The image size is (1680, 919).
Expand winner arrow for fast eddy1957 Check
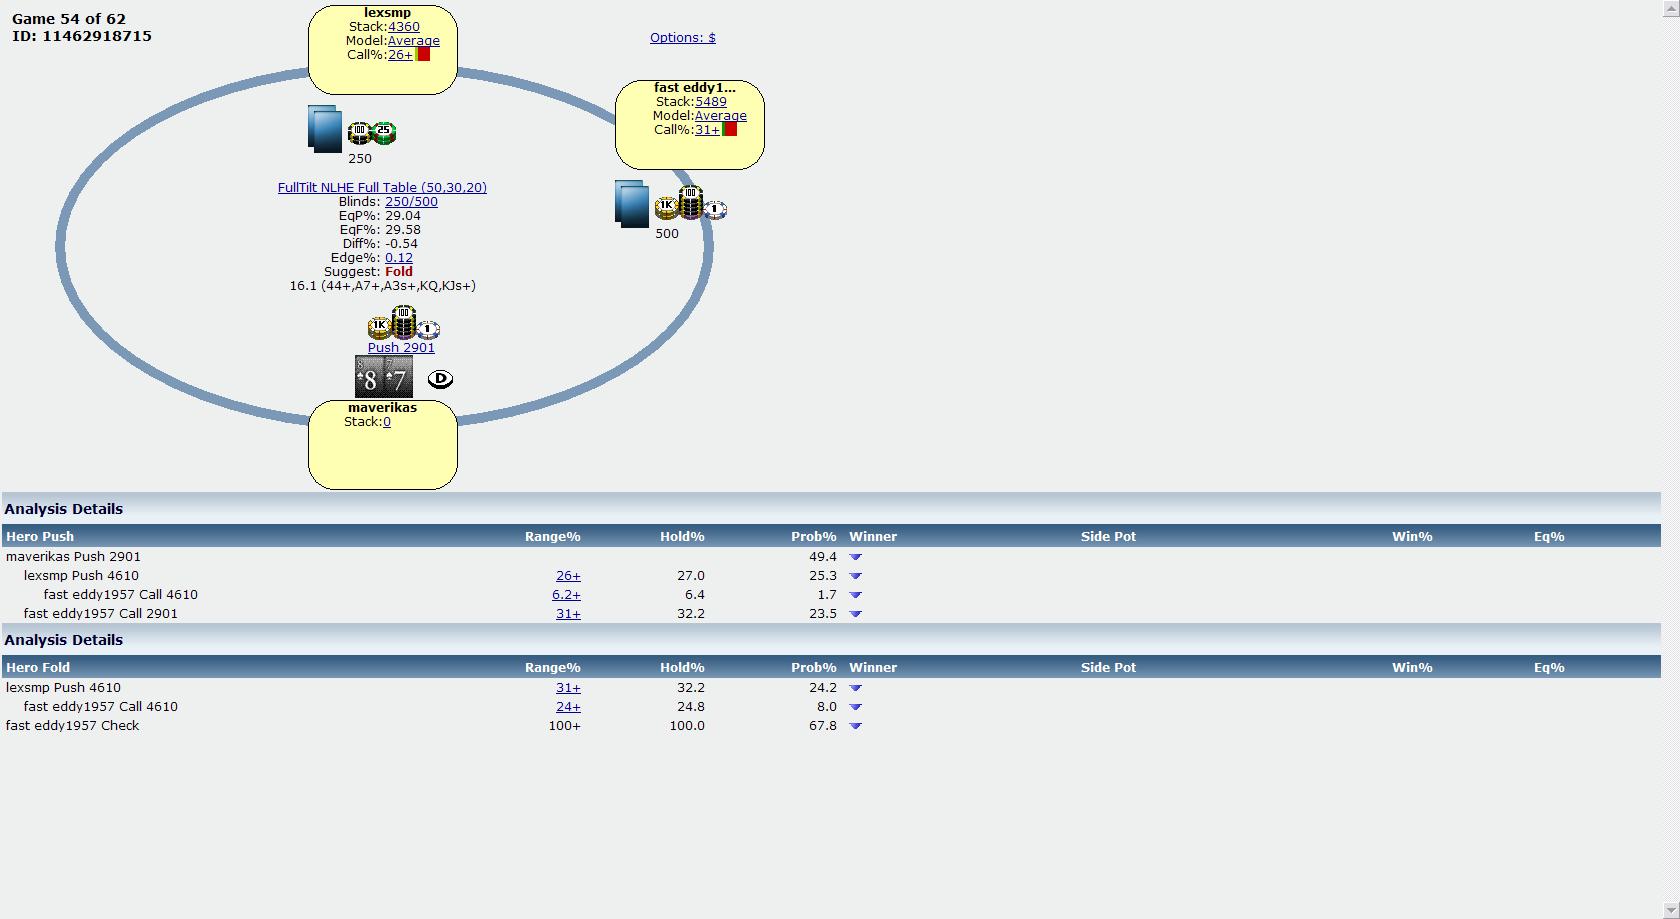[x=855, y=726]
